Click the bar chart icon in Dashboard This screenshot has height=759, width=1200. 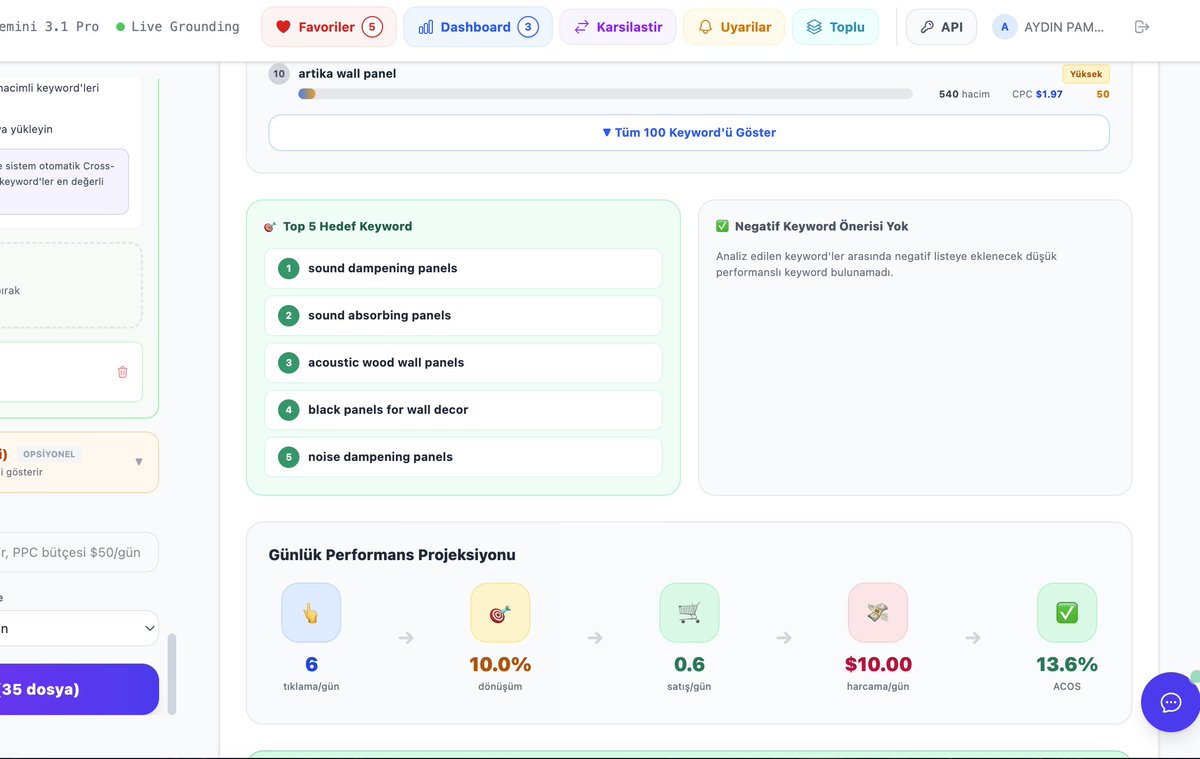[425, 27]
